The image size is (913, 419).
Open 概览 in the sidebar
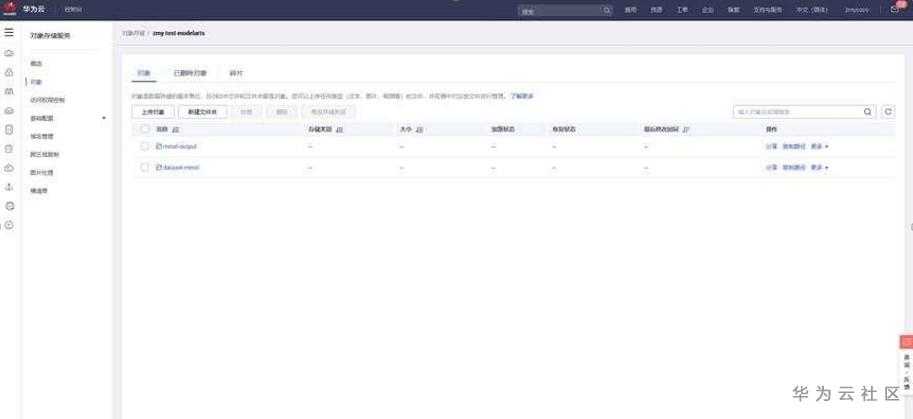pos(36,63)
